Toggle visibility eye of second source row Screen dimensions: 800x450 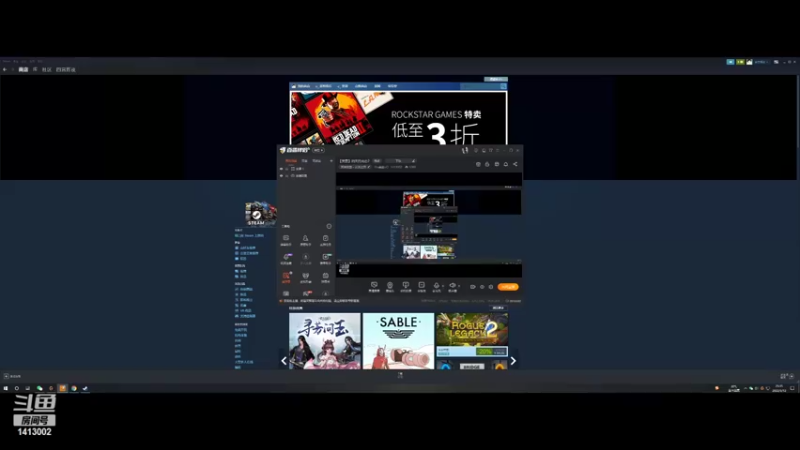click(281, 176)
